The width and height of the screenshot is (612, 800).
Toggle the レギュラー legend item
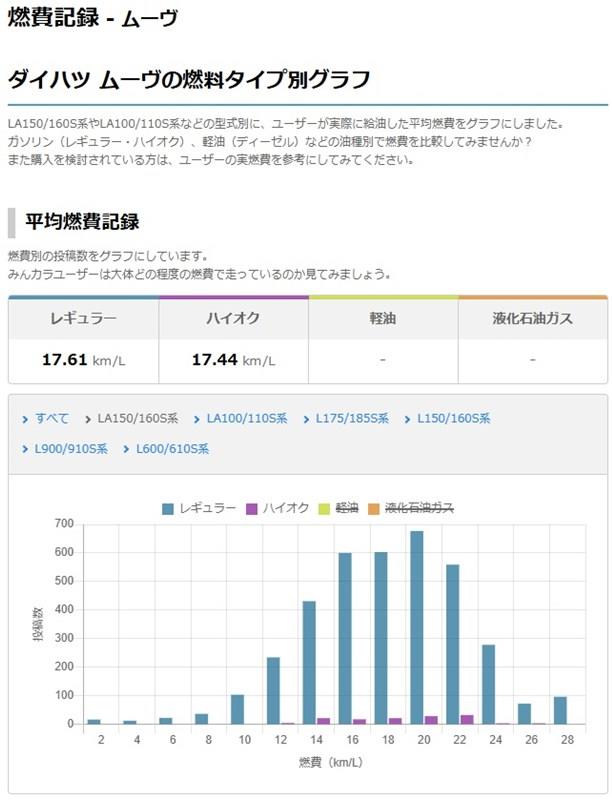point(199,508)
